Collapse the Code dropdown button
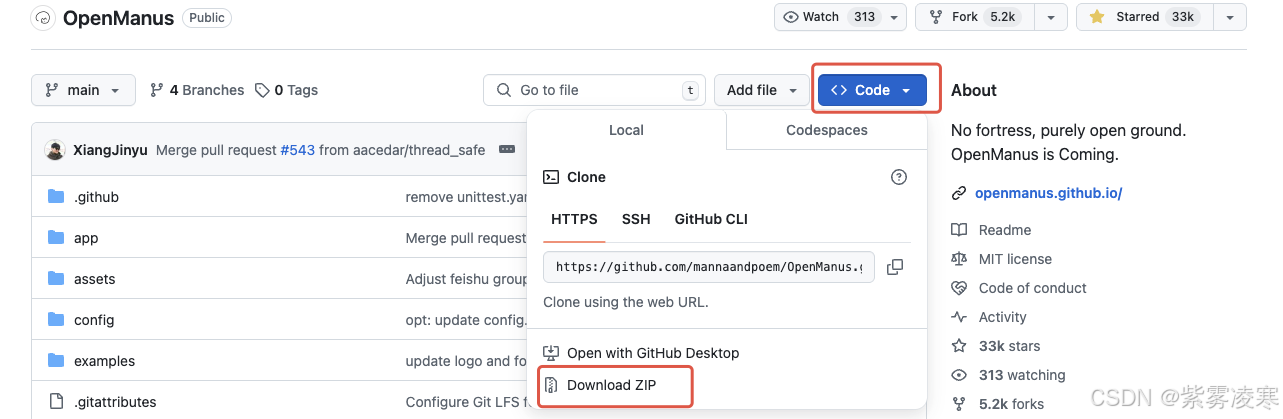The width and height of the screenshot is (1283, 419). [873, 90]
